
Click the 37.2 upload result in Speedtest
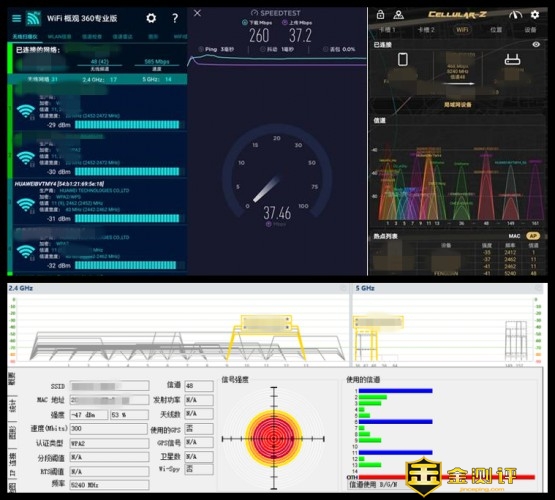(x=300, y=36)
